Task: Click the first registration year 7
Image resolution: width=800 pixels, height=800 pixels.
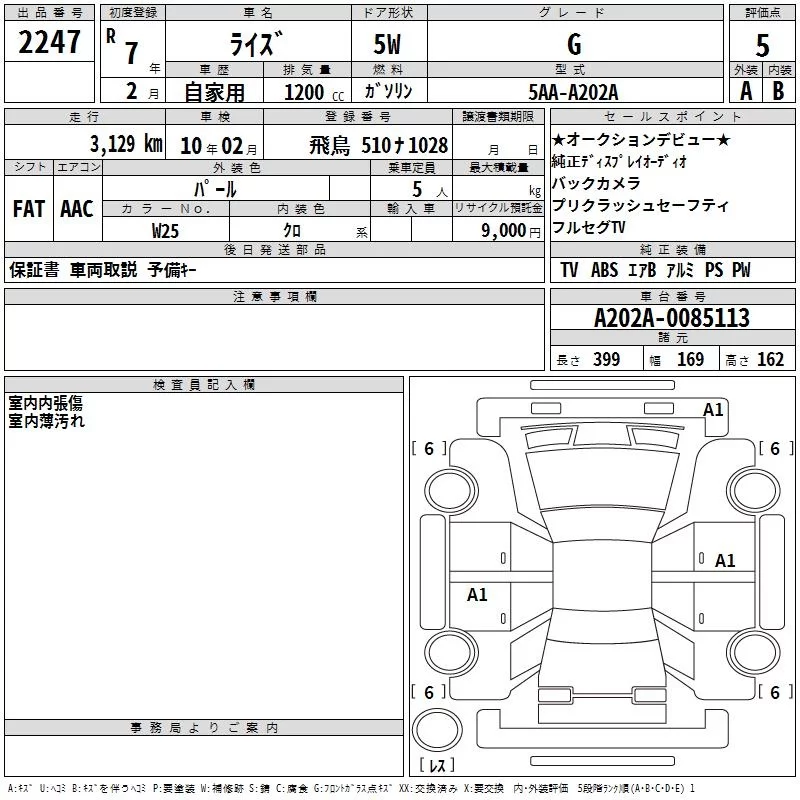Action: click(x=132, y=53)
